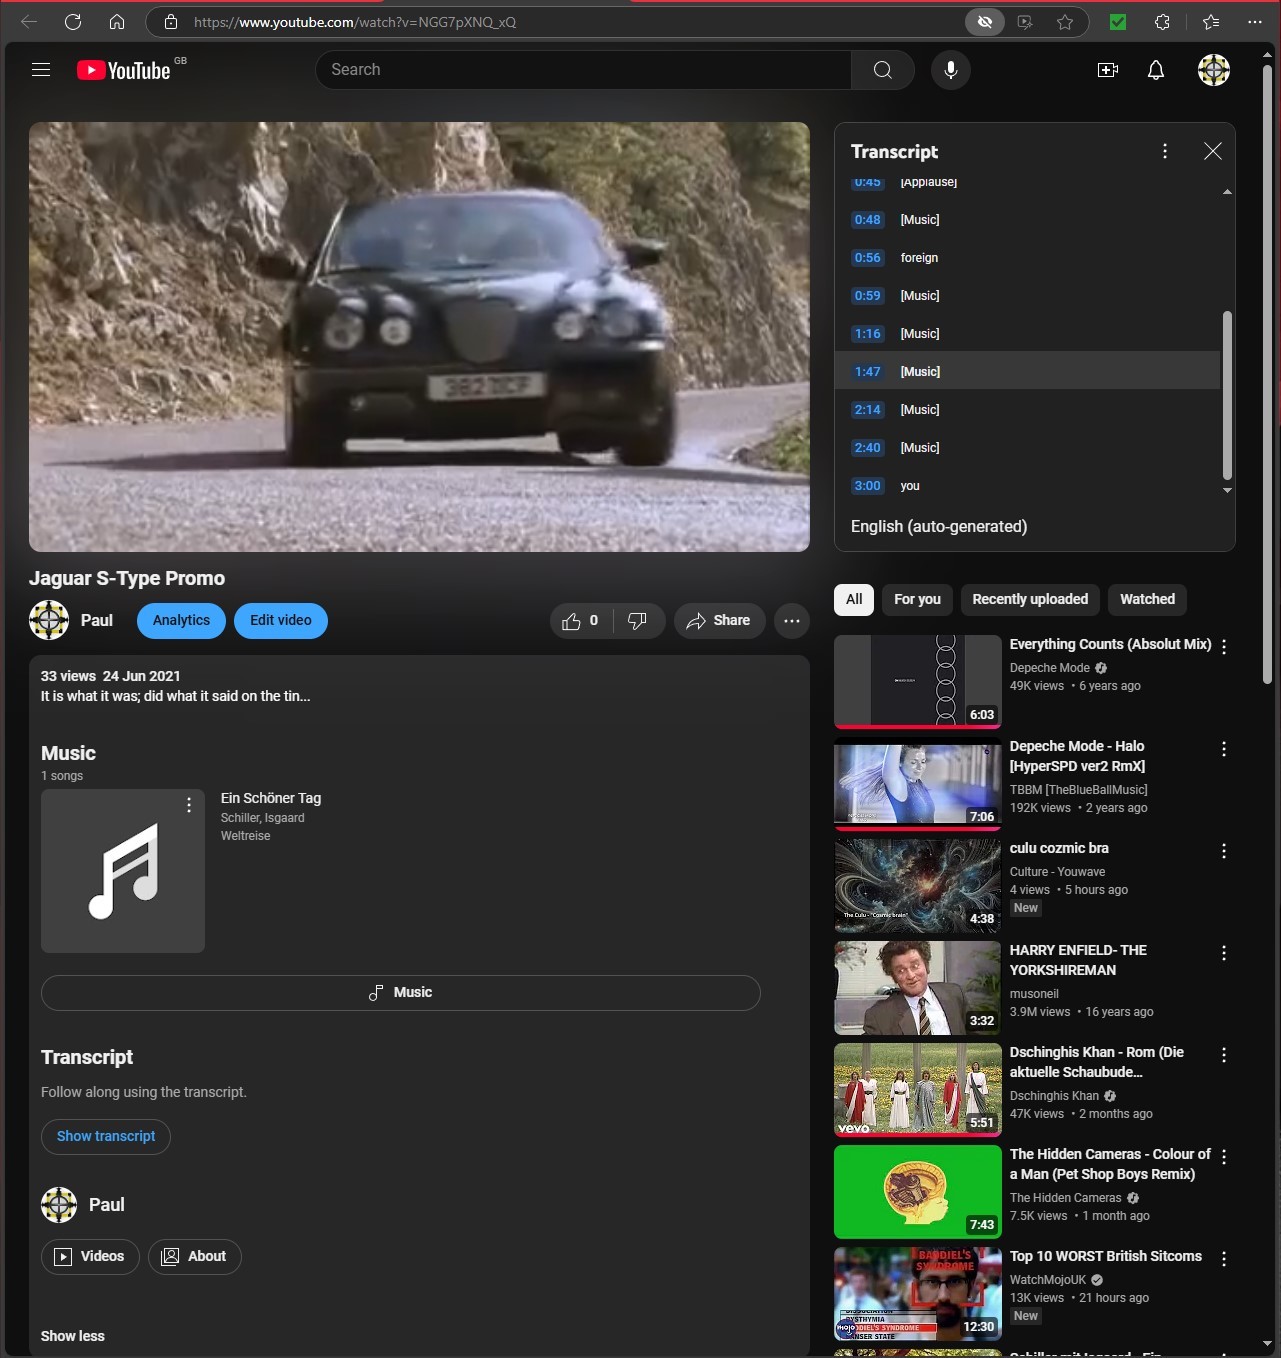The image size is (1281, 1358).
Task: Open the browser favorites list
Action: point(1211,22)
